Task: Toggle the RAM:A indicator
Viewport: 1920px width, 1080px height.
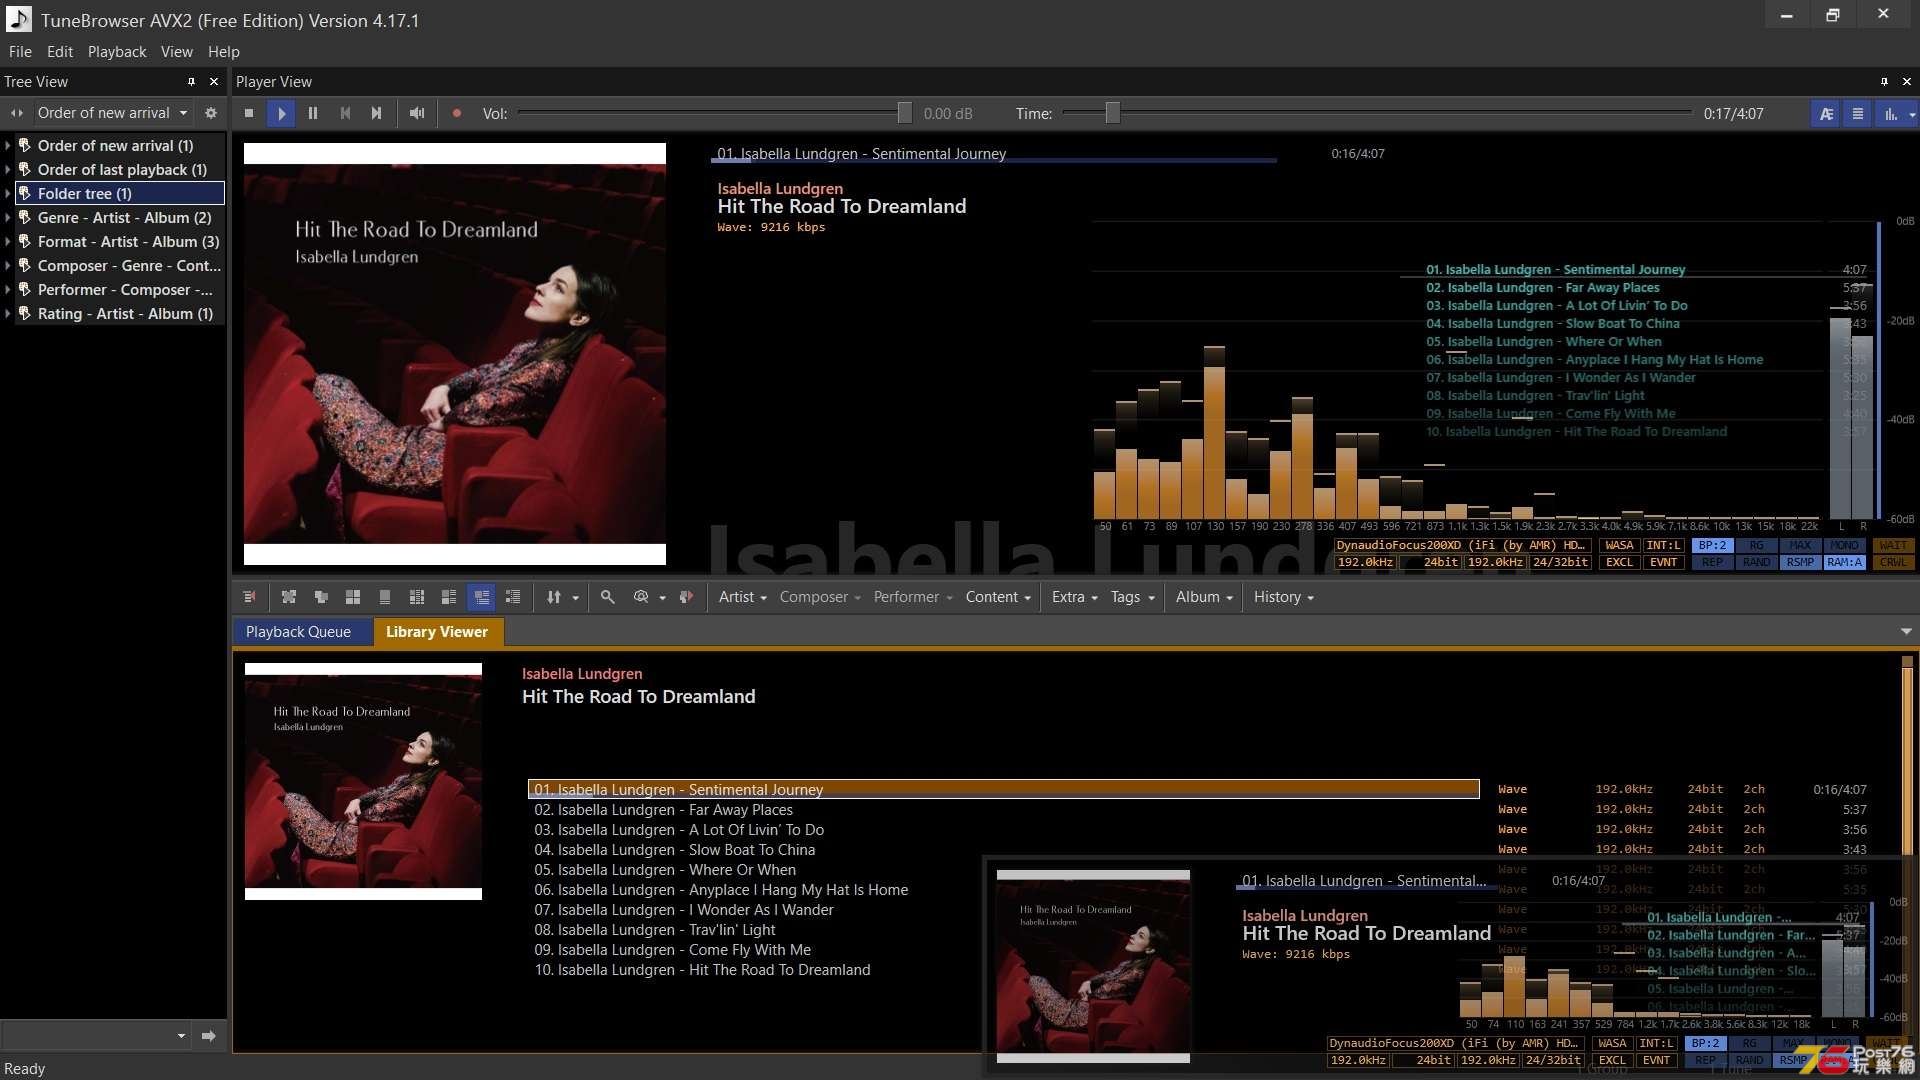Action: (x=1845, y=563)
